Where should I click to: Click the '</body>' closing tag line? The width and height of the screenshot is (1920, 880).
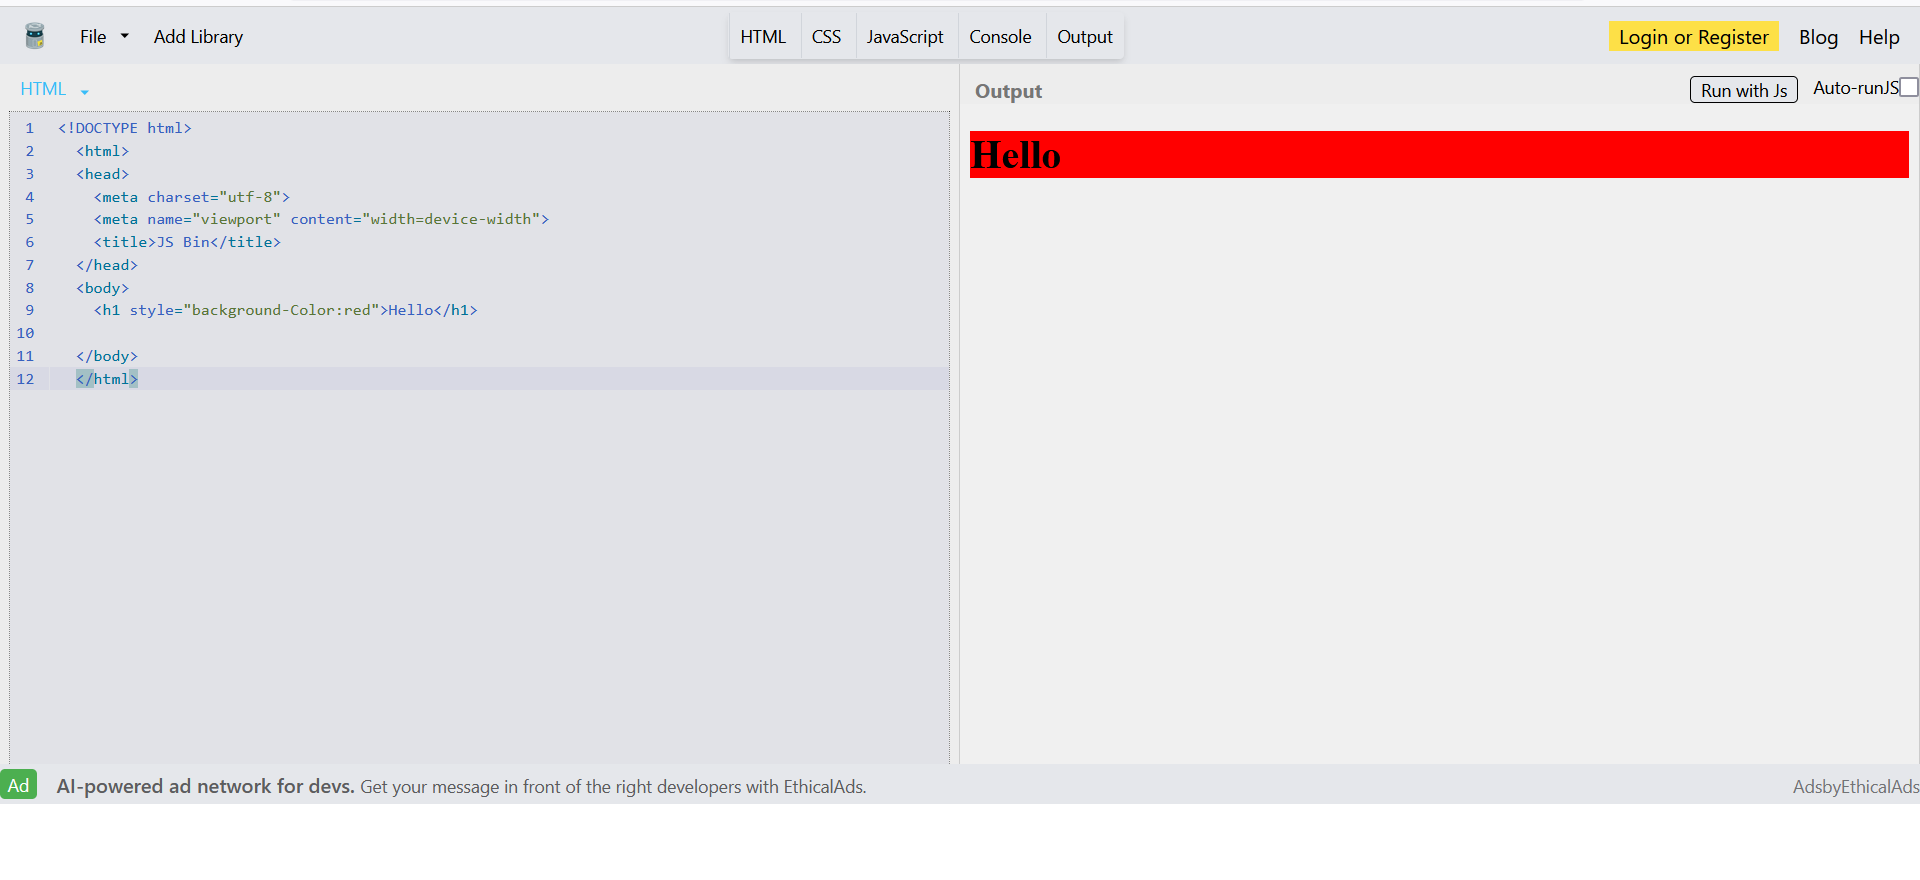coord(107,356)
